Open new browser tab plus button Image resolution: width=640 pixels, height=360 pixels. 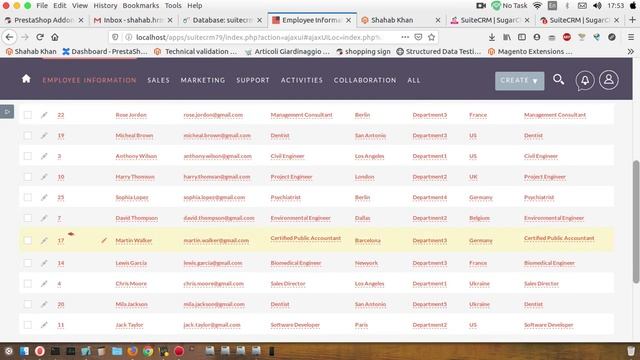[632, 20]
